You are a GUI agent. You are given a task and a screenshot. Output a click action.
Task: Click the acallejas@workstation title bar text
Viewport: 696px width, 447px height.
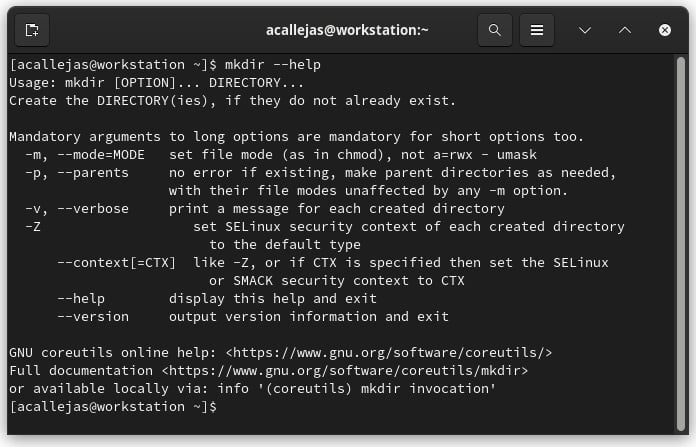pos(347,30)
